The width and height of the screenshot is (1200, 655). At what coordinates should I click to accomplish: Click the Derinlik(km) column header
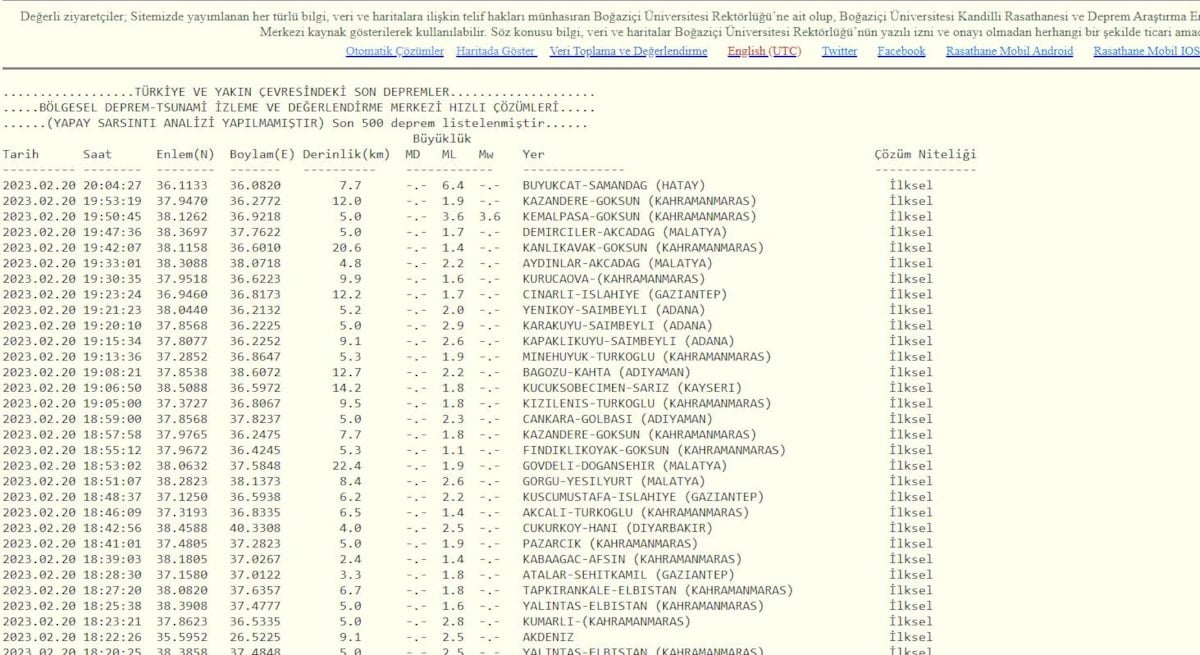tap(346, 154)
